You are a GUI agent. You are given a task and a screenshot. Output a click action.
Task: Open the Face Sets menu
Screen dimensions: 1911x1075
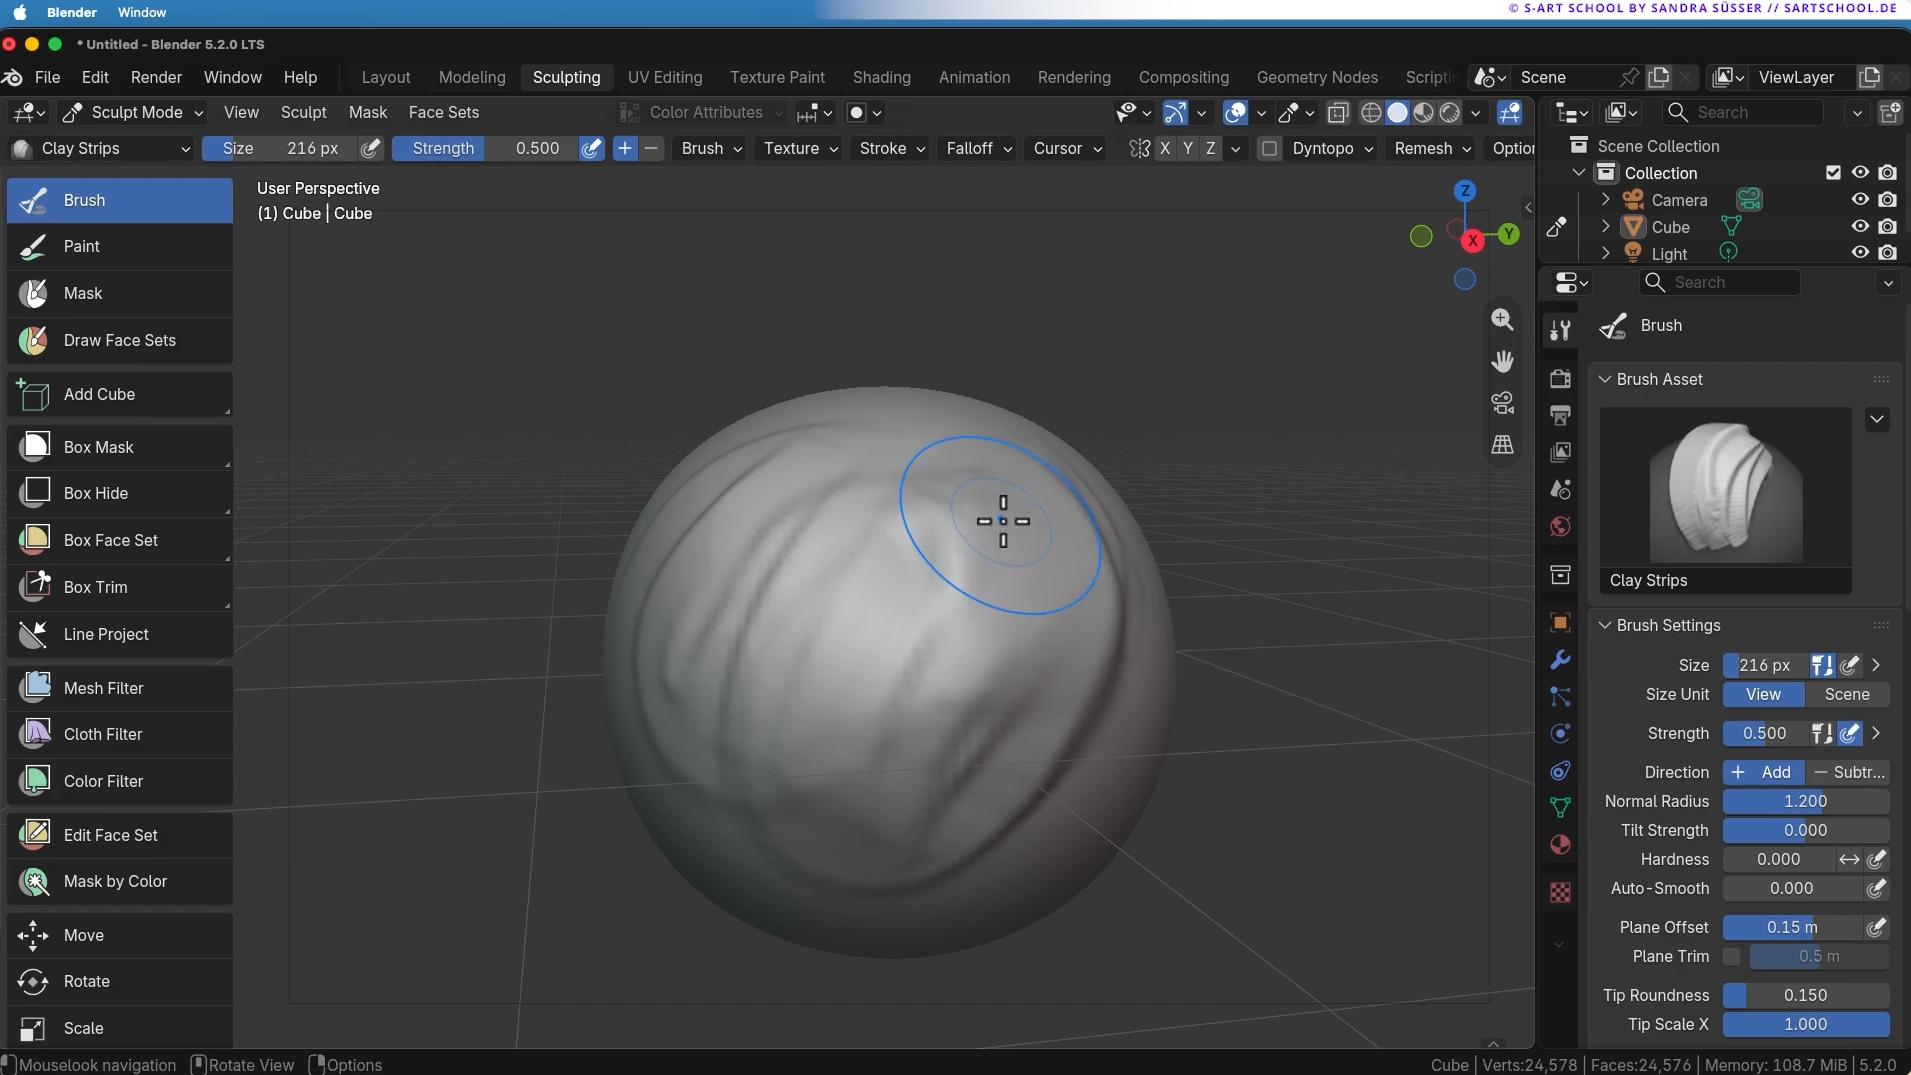[x=444, y=112]
